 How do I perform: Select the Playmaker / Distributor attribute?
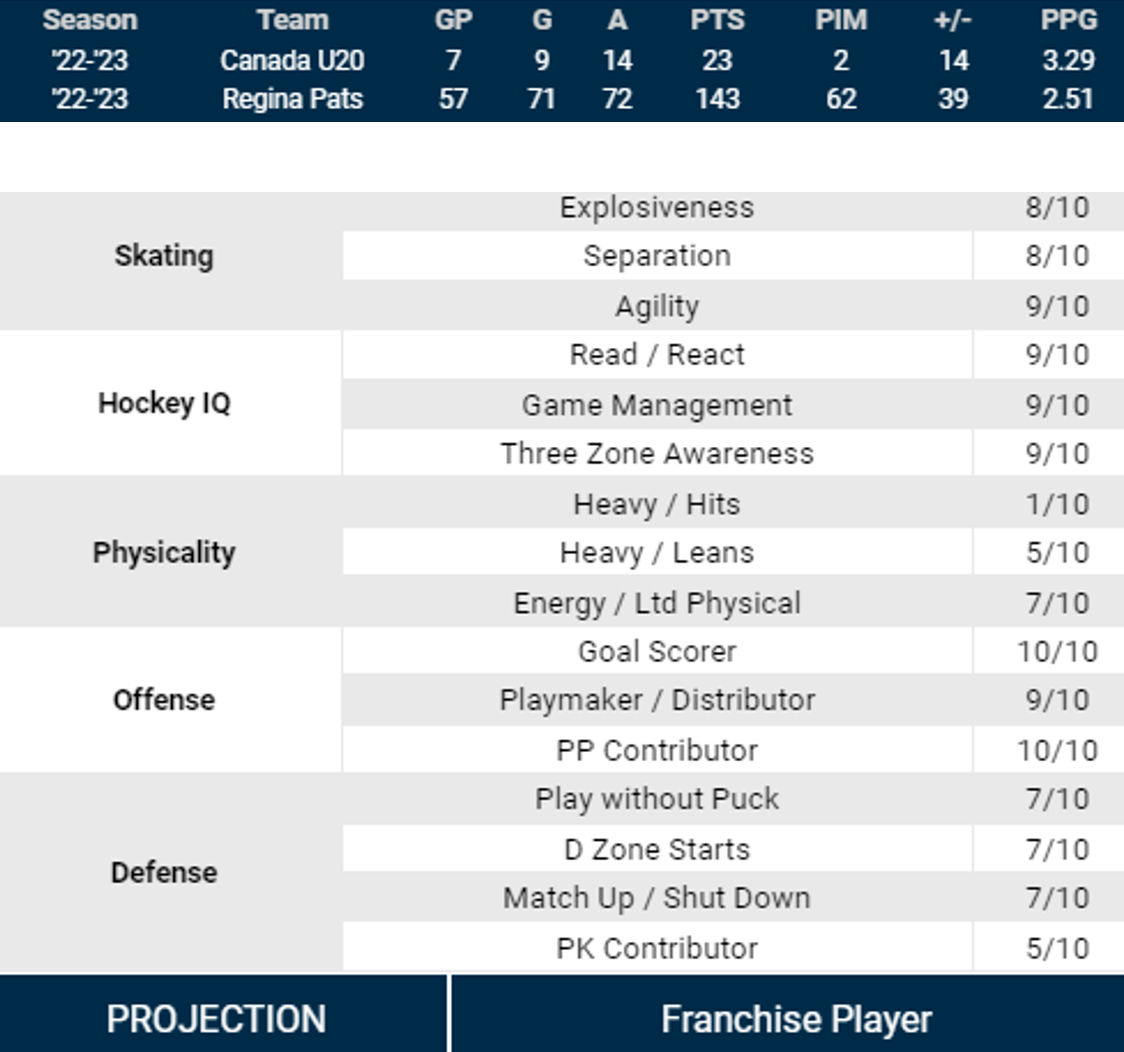coord(657,700)
